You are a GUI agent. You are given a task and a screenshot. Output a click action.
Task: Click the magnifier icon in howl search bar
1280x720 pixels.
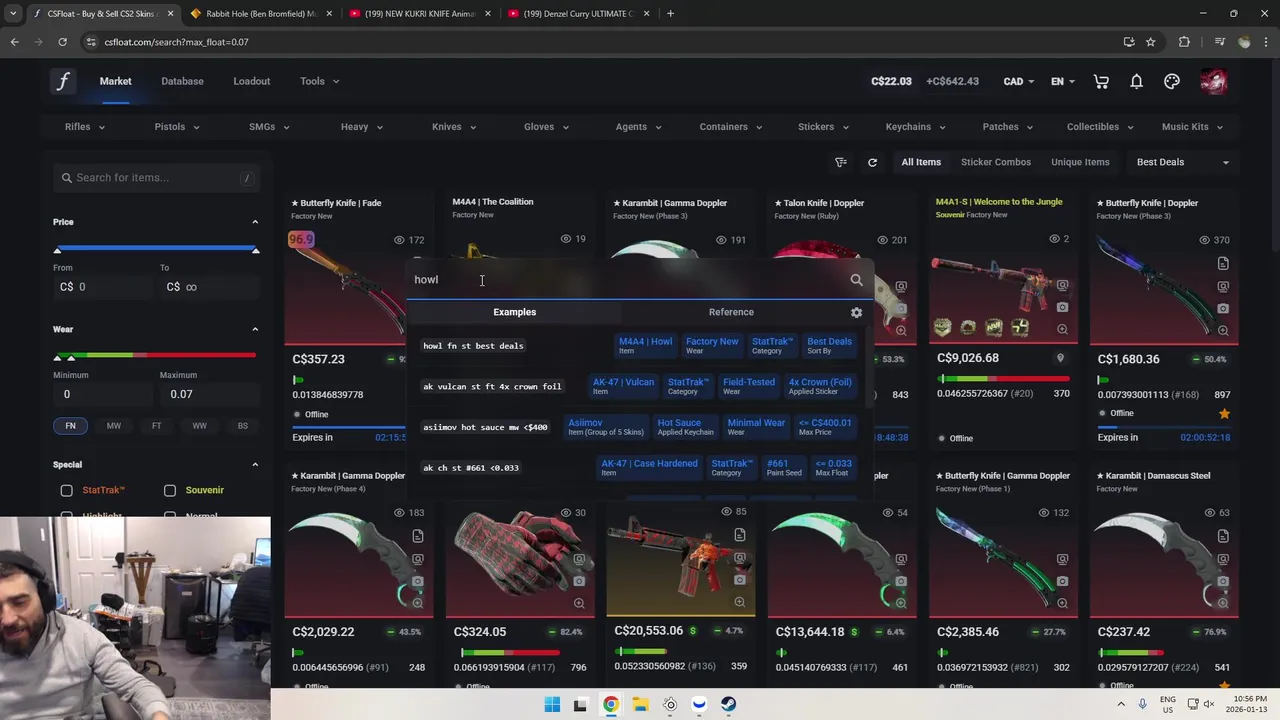coord(856,280)
